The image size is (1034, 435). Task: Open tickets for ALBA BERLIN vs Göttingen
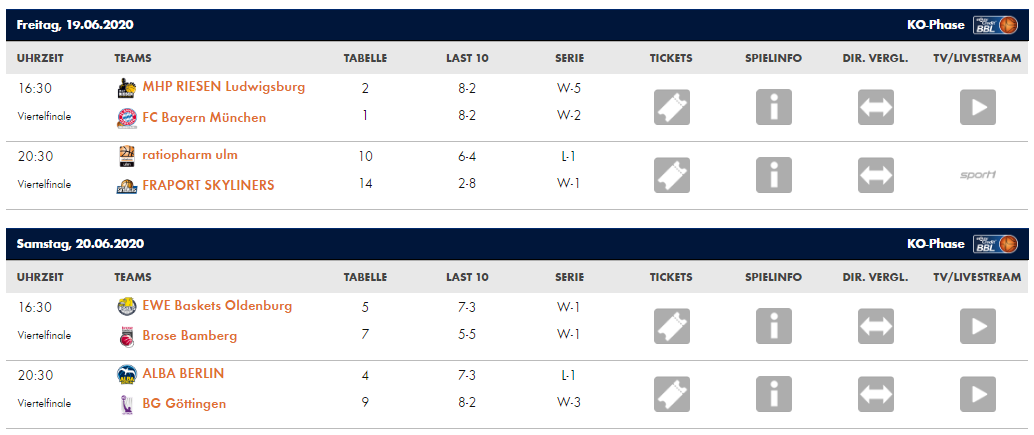[672, 394]
